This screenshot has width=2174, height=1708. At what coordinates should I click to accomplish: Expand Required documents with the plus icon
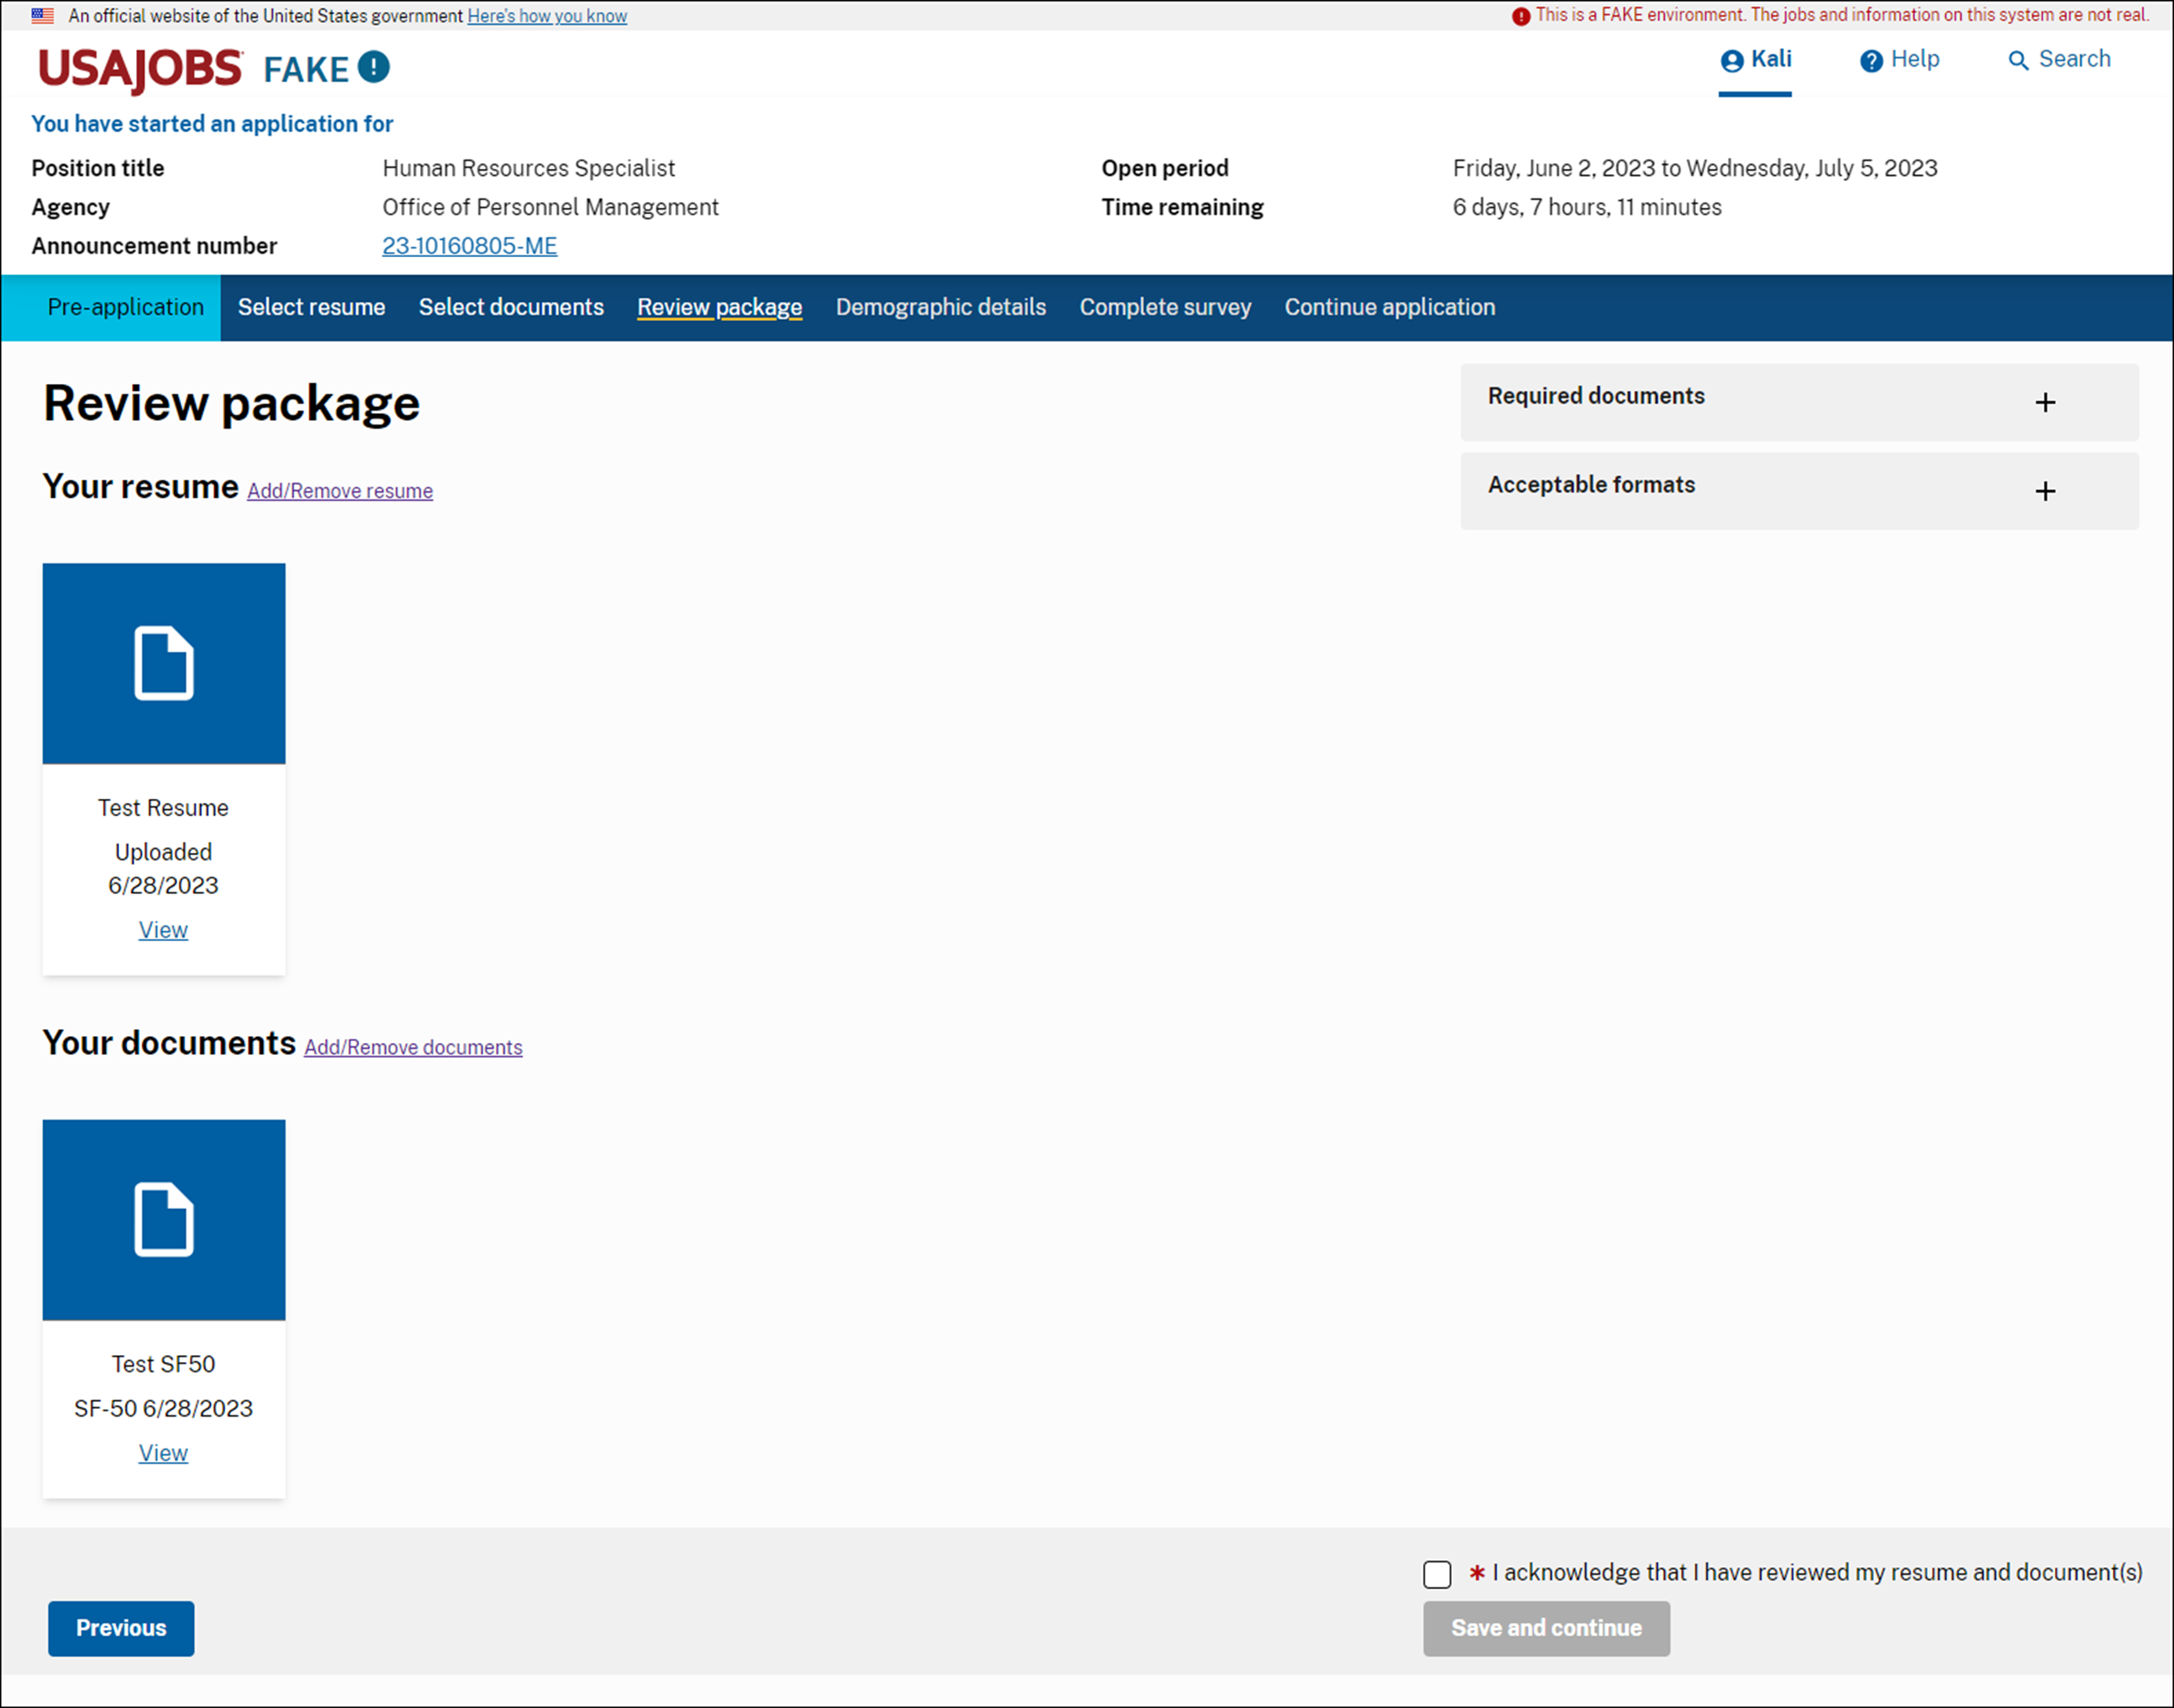point(2045,402)
